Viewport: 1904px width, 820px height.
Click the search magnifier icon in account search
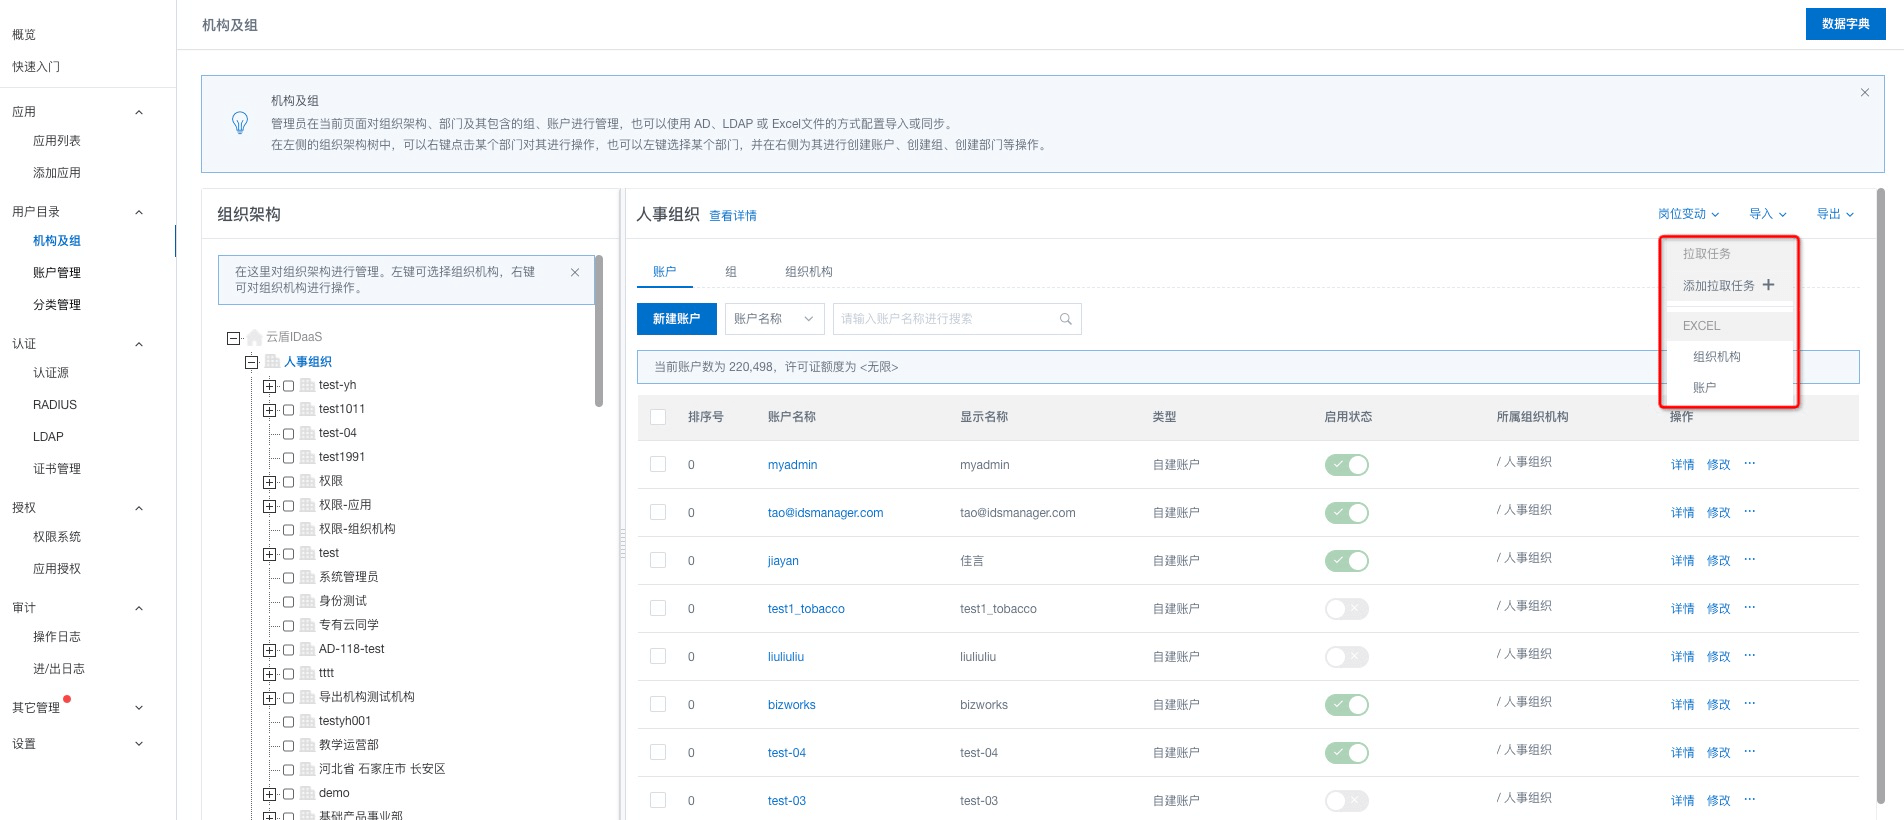tap(1065, 319)
